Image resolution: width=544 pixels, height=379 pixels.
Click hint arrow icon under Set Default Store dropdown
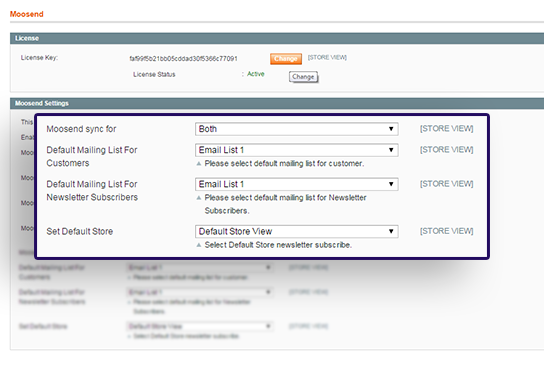pyautogui.click(x=199, y=245)
